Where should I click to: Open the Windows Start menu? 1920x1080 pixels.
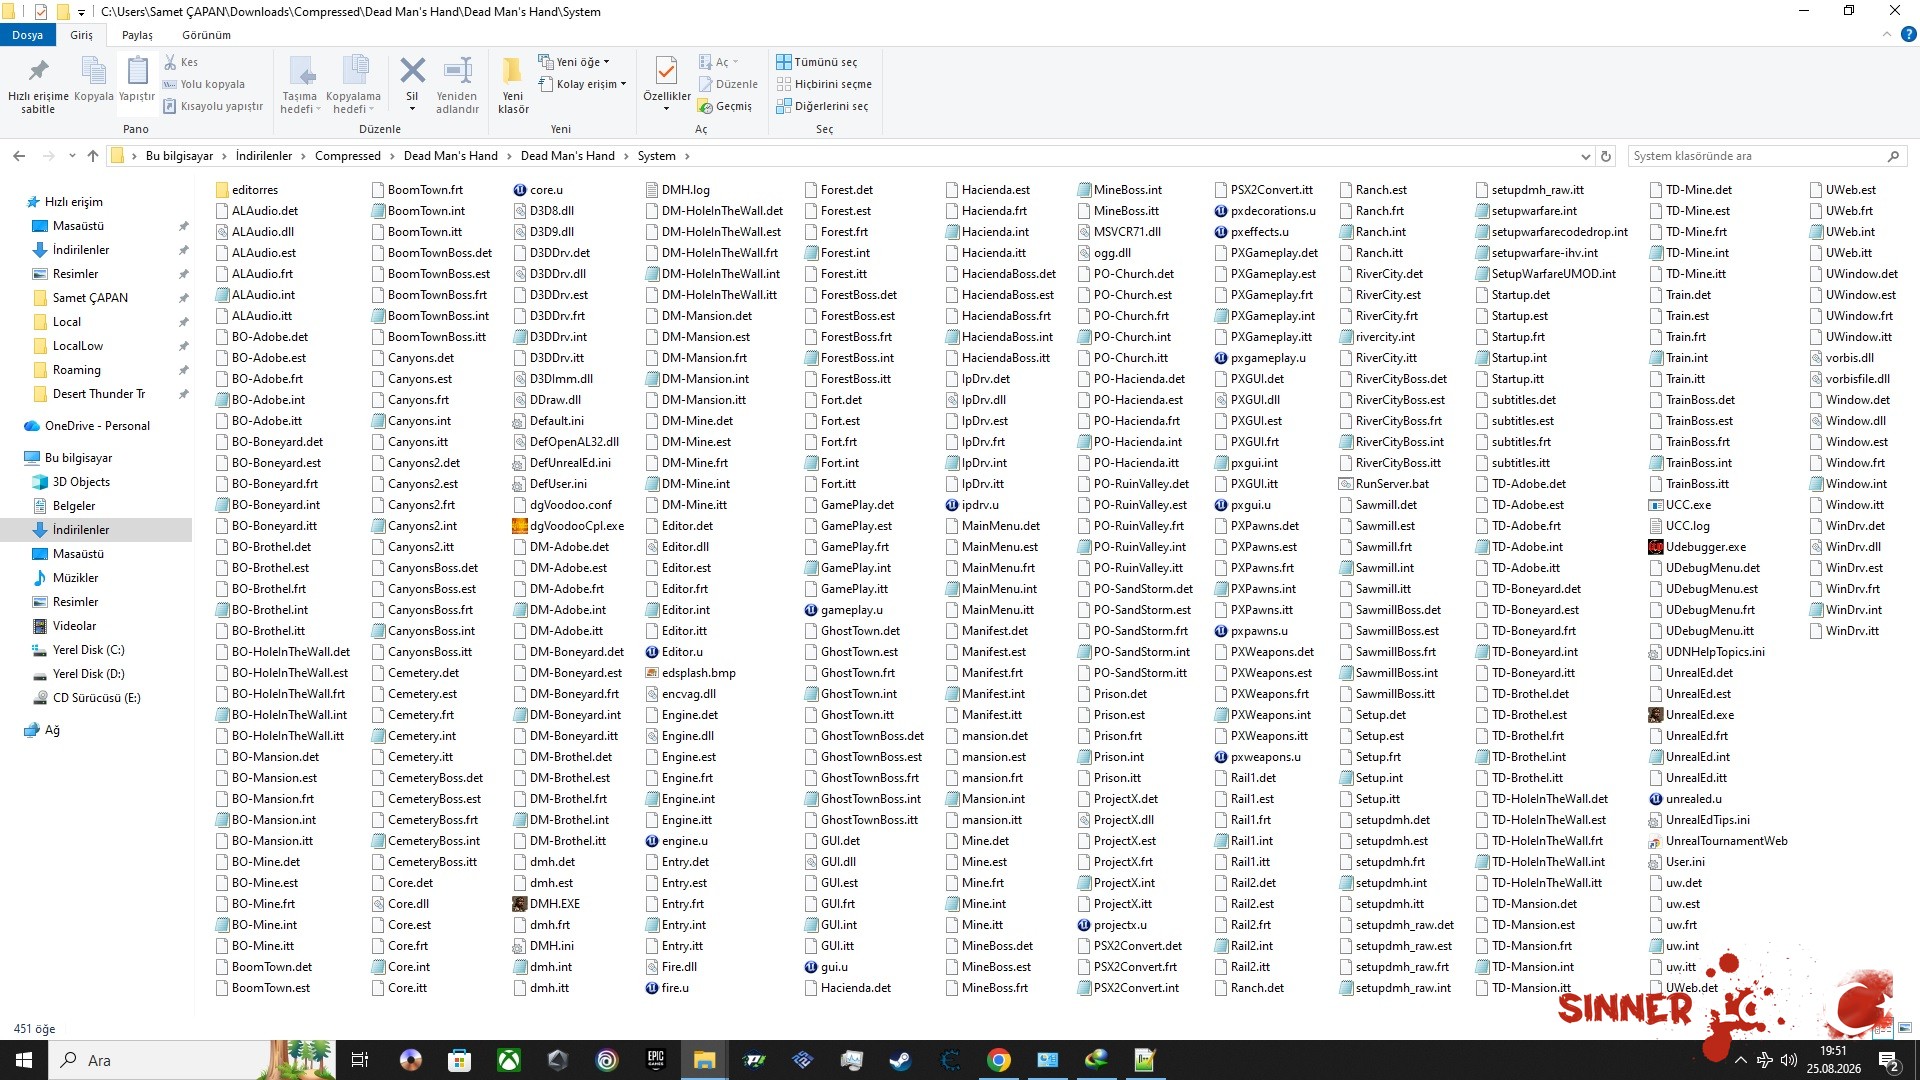point(24,1060)
